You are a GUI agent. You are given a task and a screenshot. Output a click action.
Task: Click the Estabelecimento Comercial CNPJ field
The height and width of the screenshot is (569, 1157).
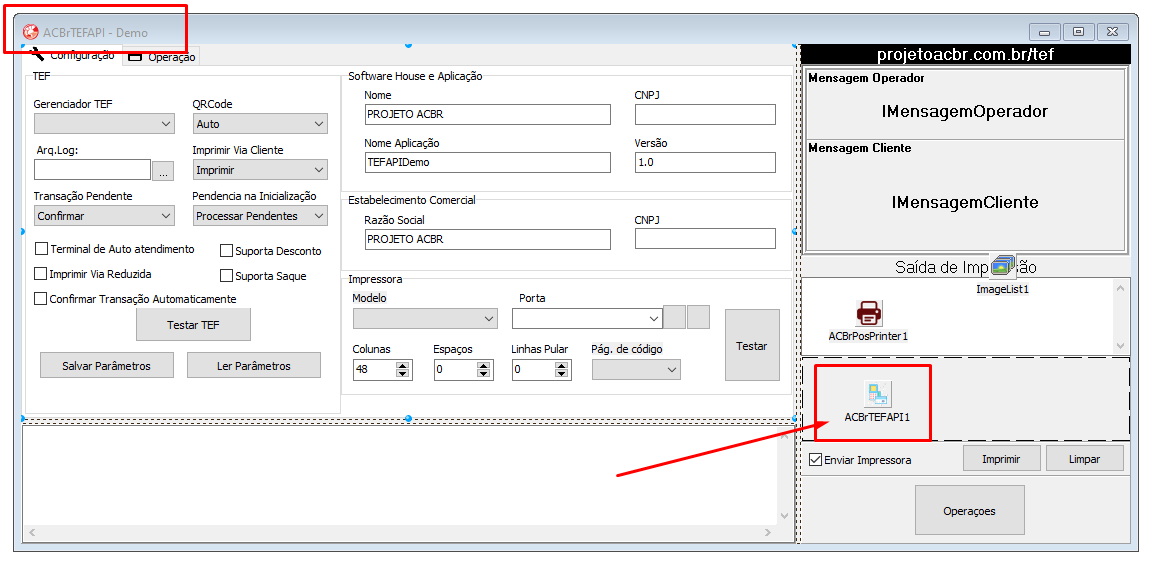pyautogui.click(x=705, y=239)
